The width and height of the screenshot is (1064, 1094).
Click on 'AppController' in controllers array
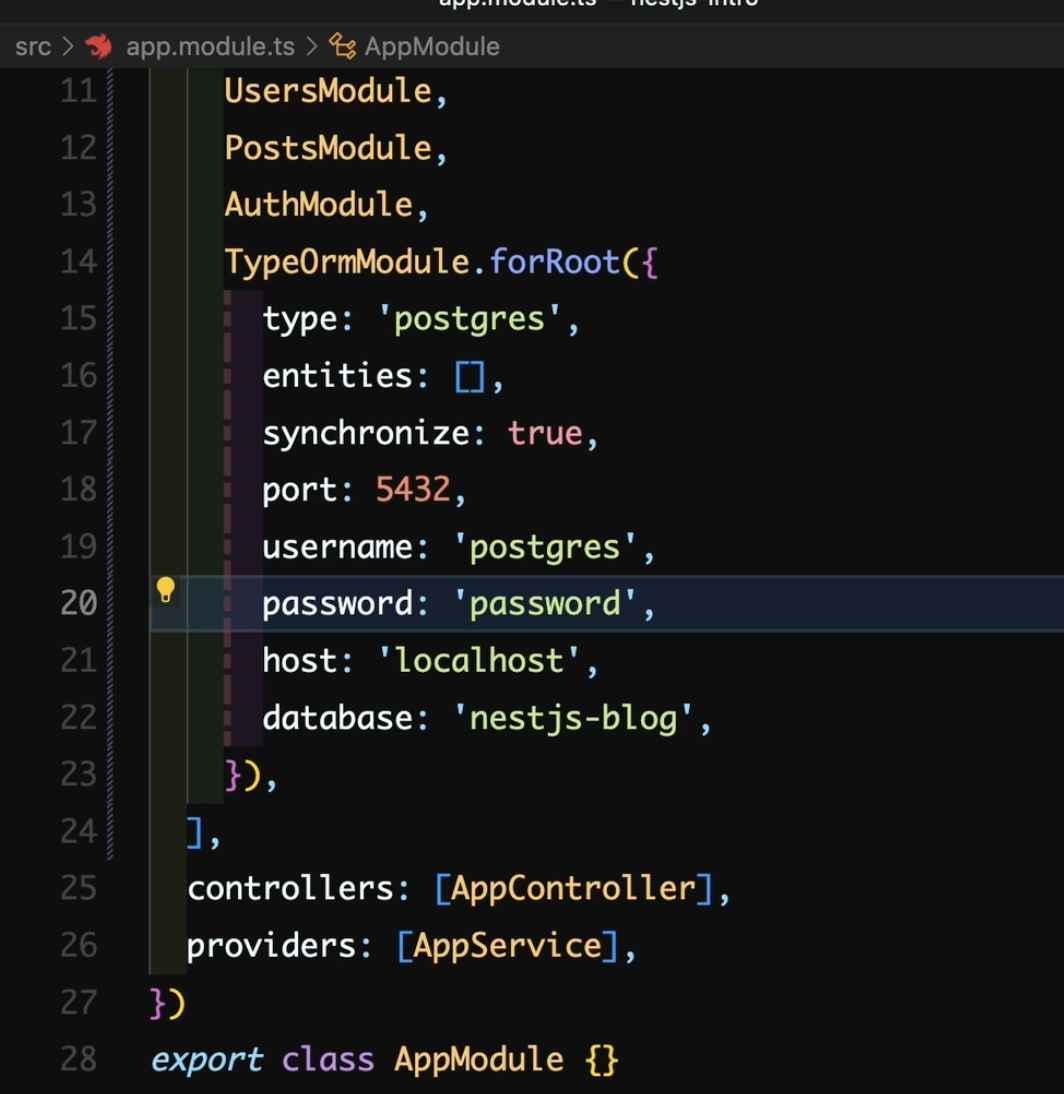573,888
